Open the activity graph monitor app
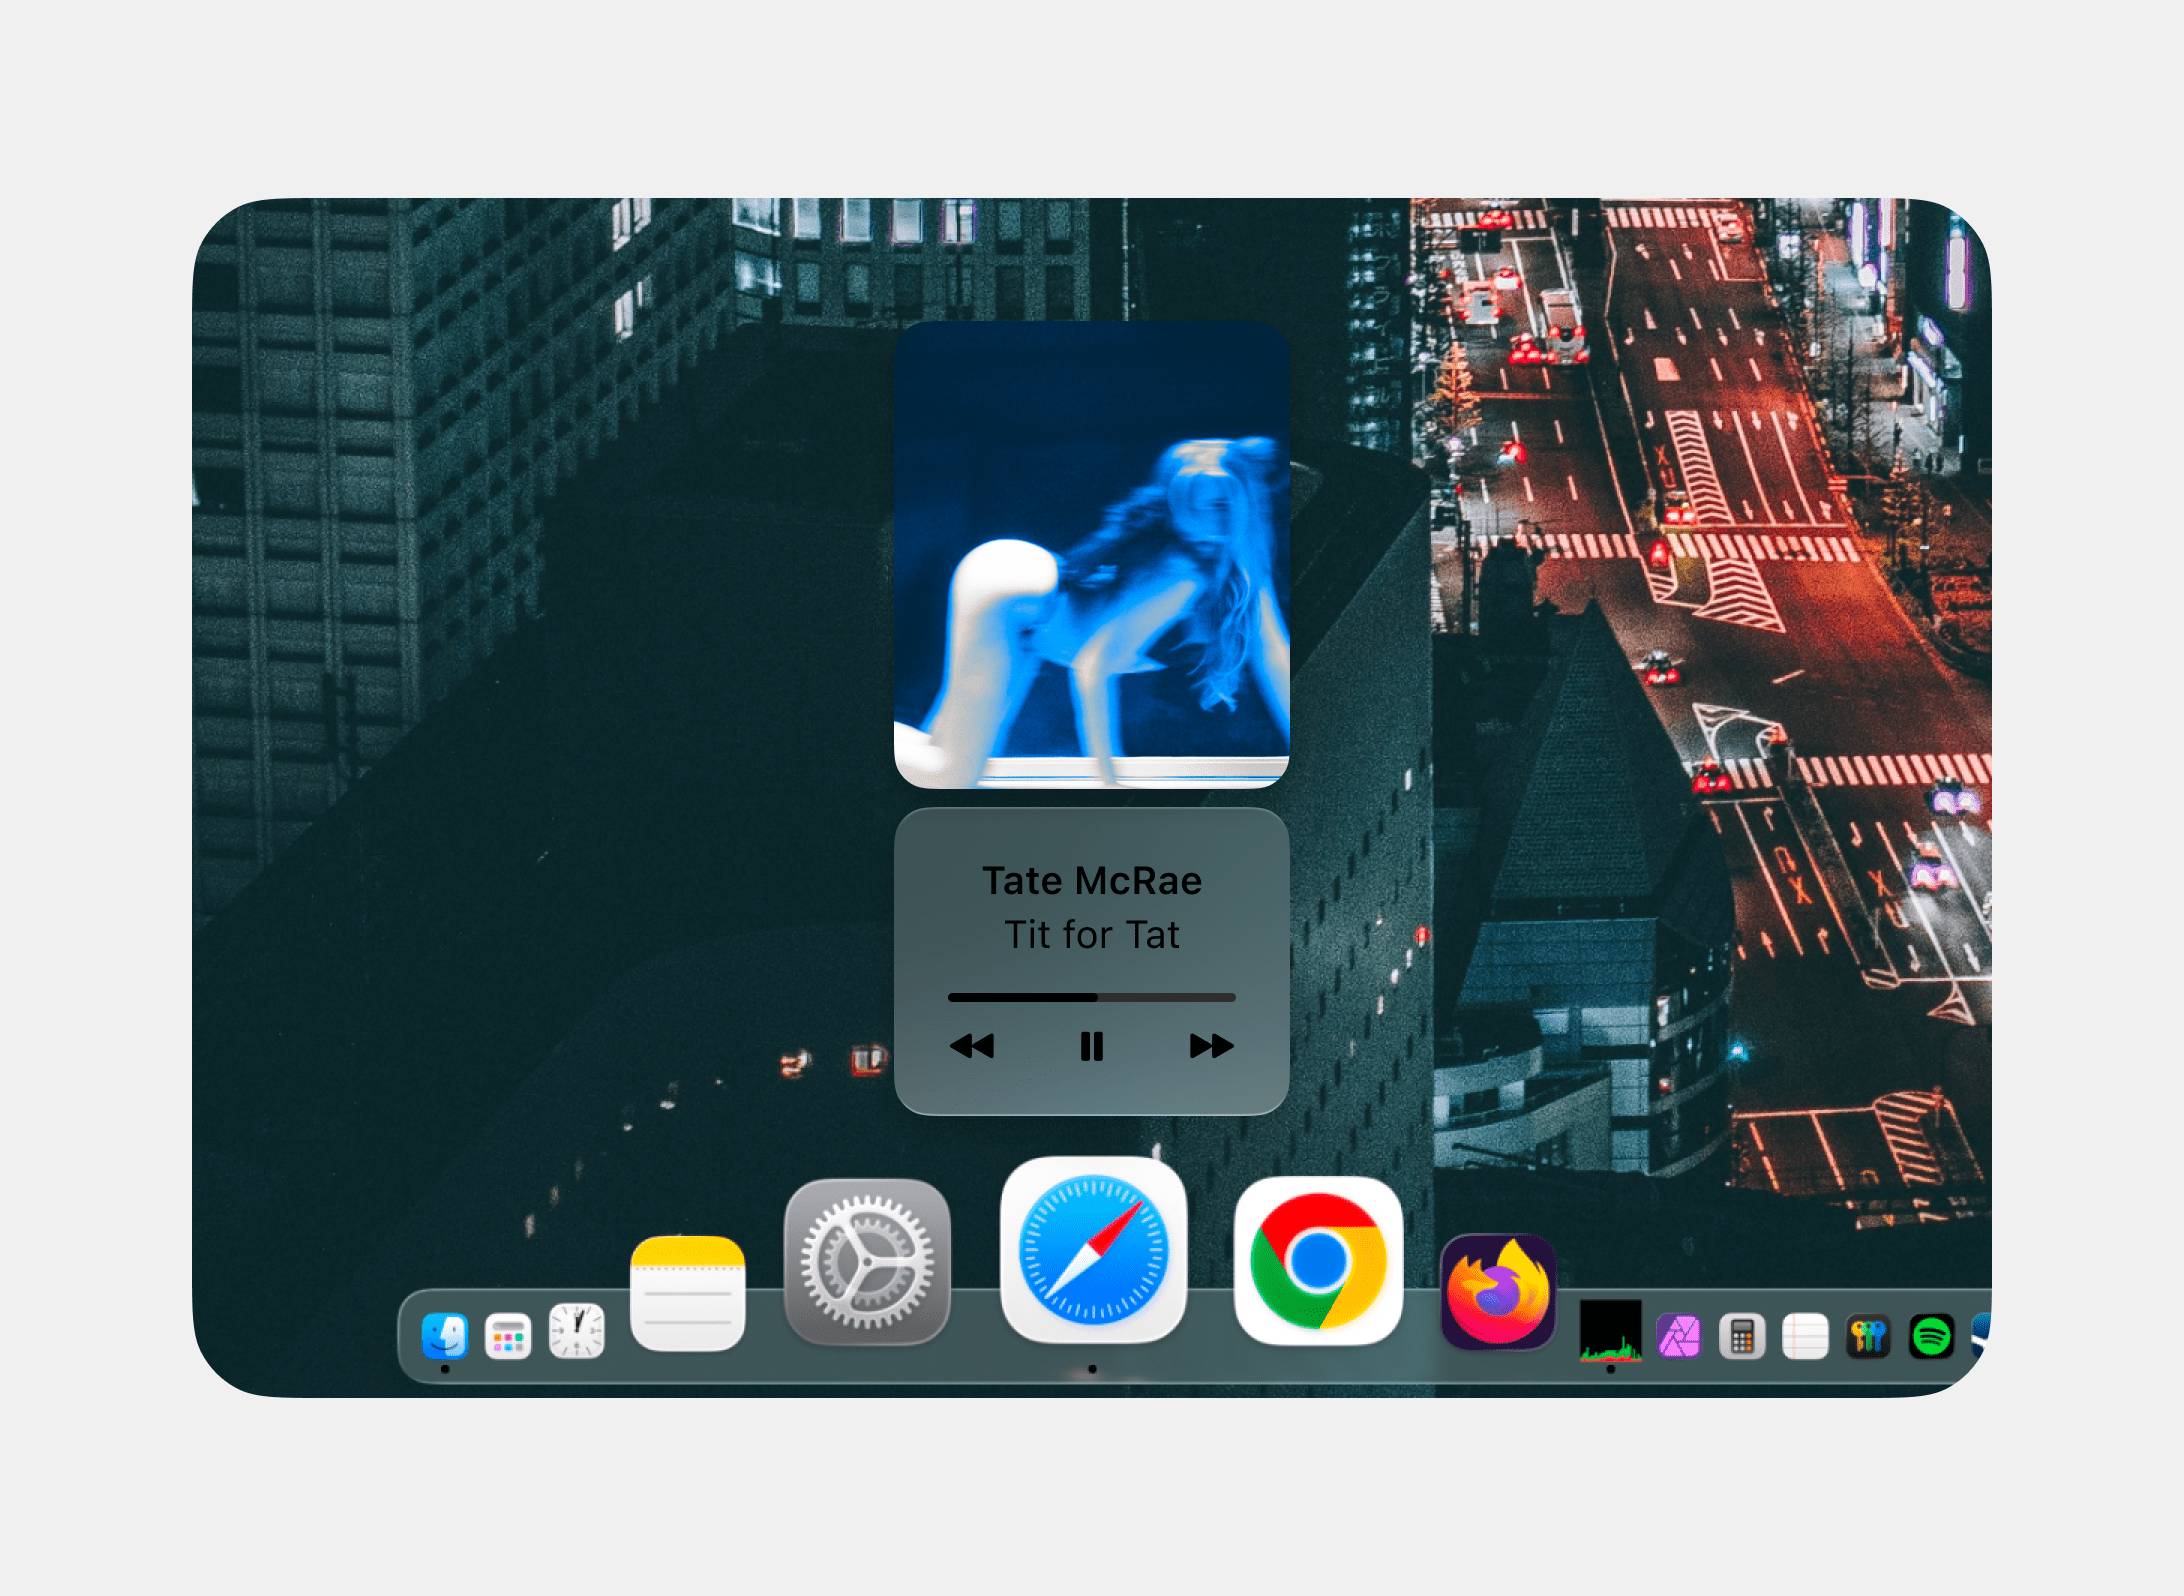This screenshot has width=2184, height=1596. click(x=1611, y=1332)
